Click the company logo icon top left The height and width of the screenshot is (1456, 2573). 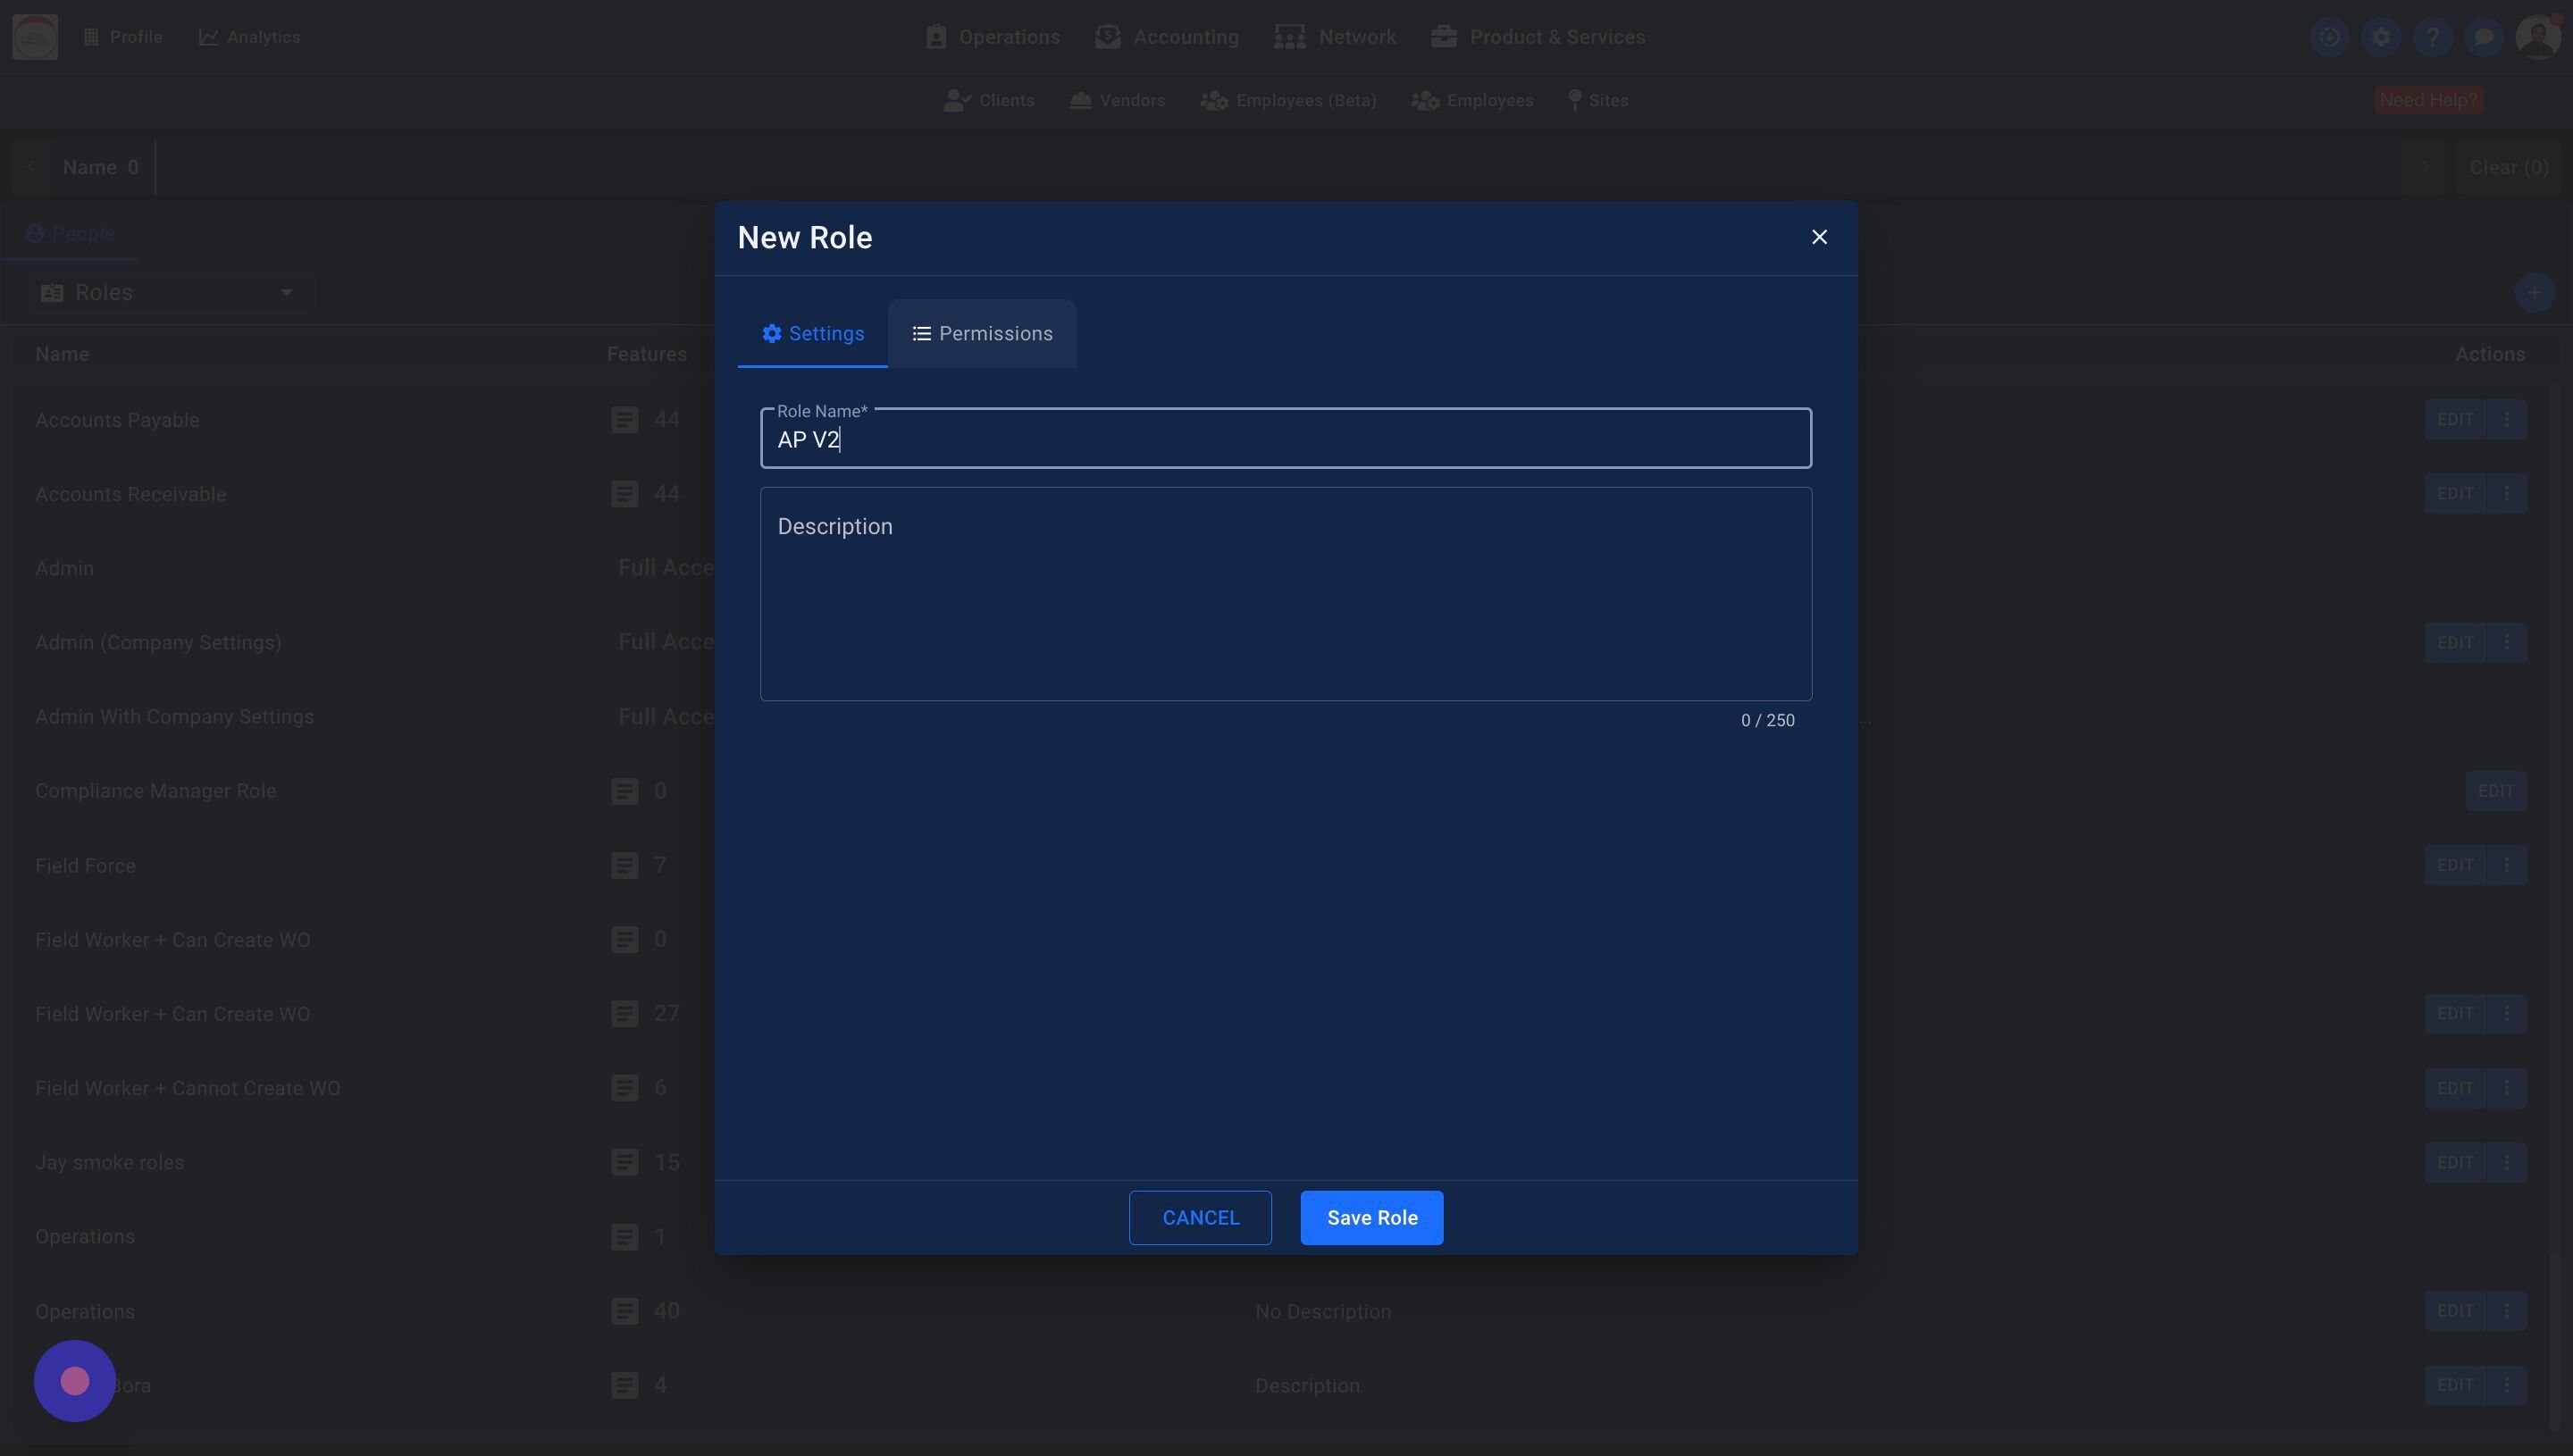click(35, 37)
